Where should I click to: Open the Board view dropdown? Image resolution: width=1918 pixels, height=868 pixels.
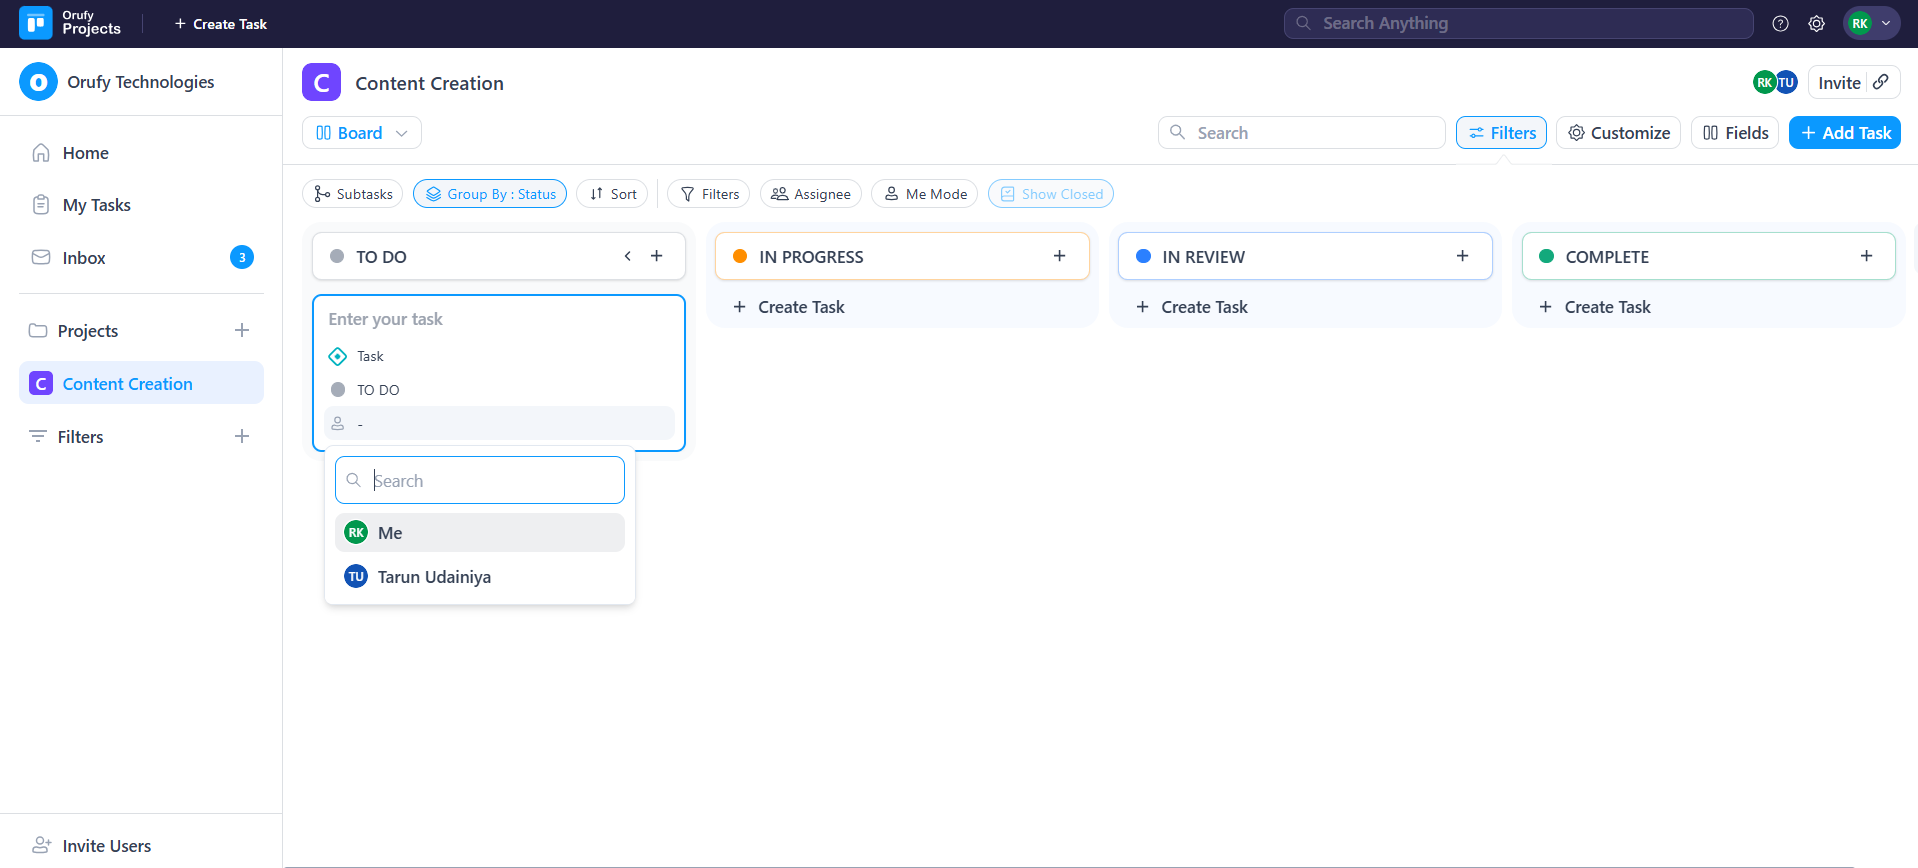click(361, 133)
